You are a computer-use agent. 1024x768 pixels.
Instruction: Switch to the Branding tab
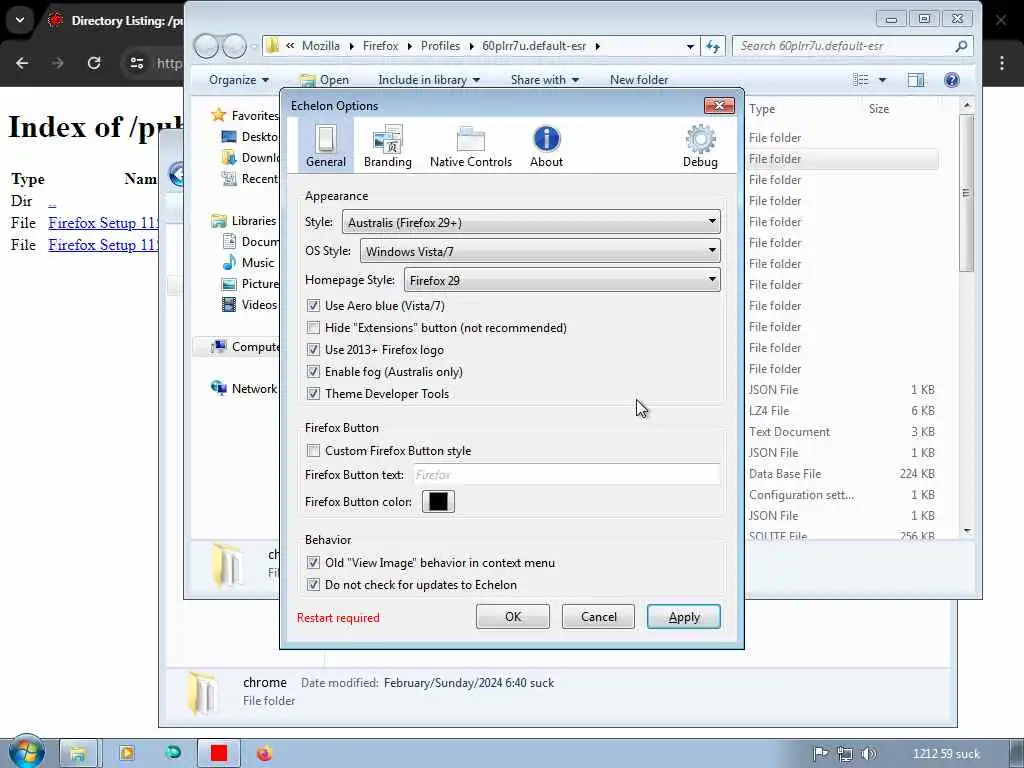point(387,146)
